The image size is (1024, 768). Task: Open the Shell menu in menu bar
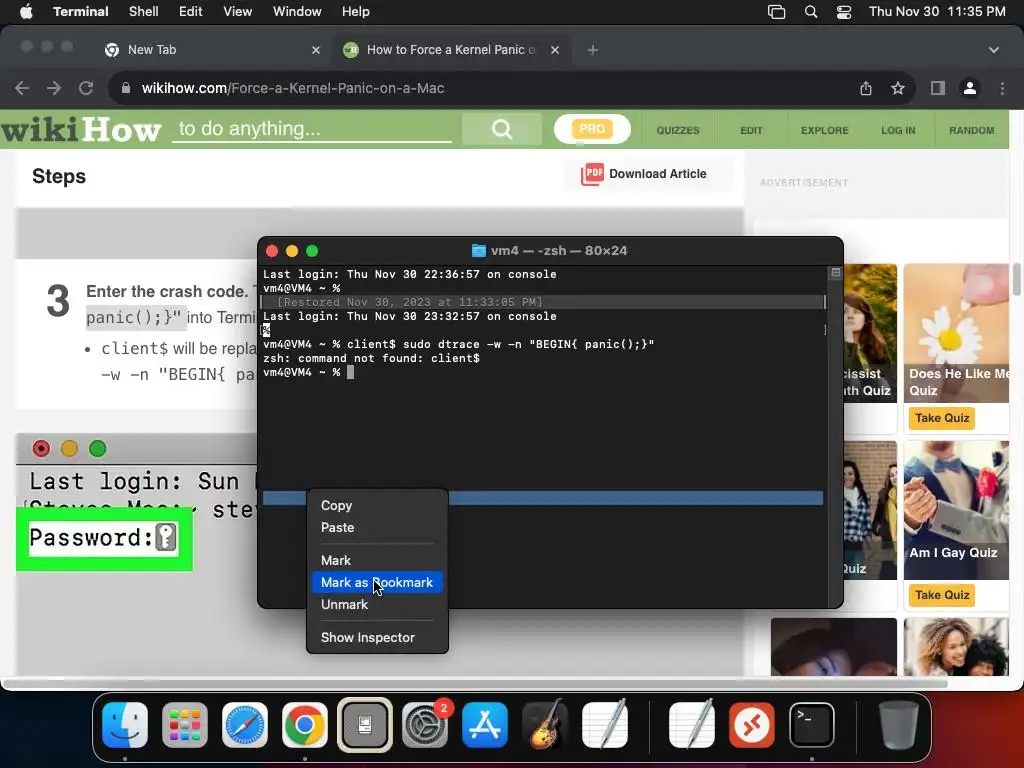[143, 12]
